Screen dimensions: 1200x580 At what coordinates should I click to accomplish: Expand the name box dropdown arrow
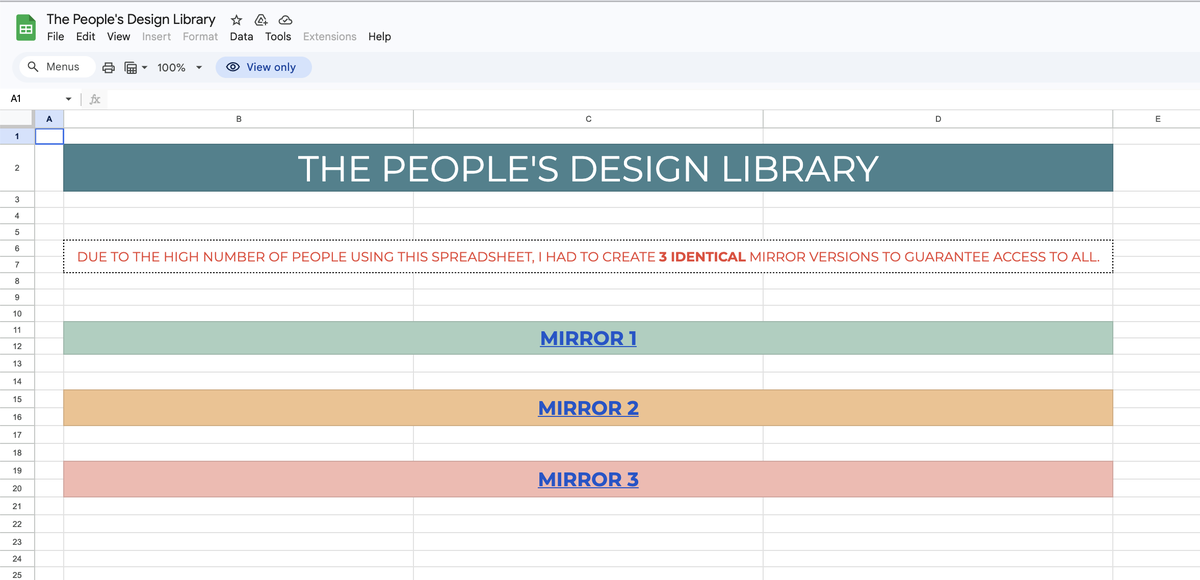tap(68, 99)
